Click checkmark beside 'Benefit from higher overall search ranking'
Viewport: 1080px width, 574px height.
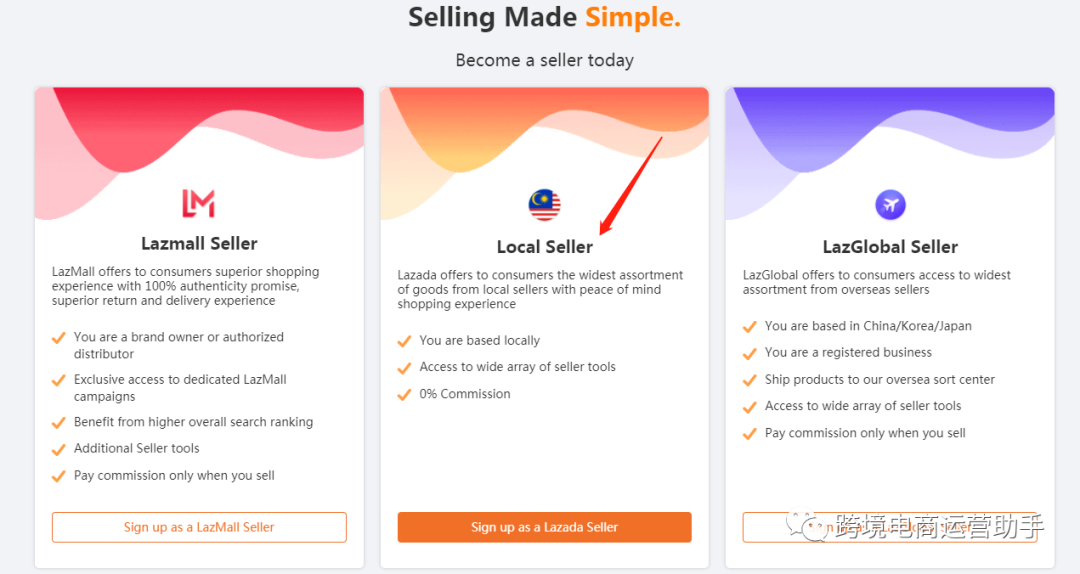tap(59, 422)
